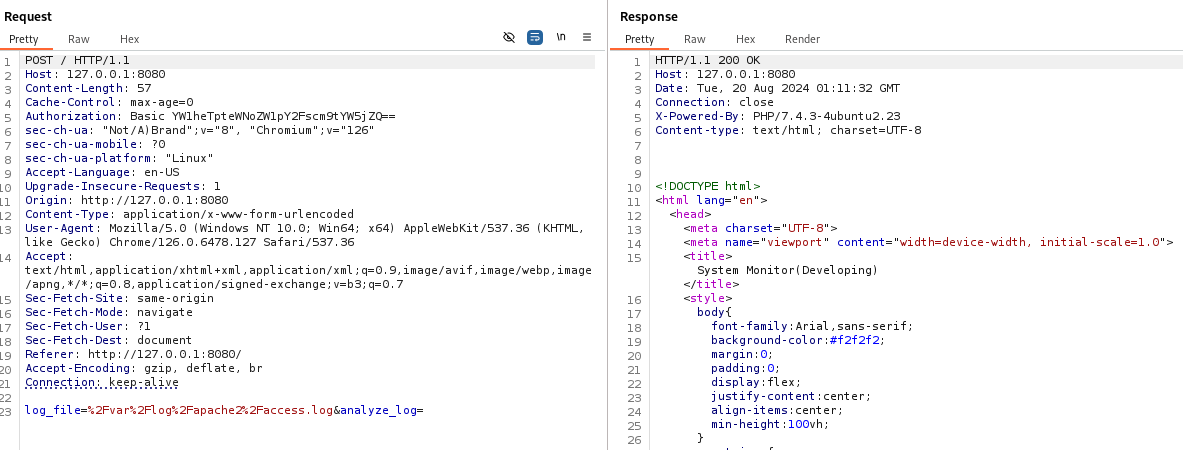Switch to the Response Raw tab
This screenshot has width=1183, height=450.
[695, 39]
